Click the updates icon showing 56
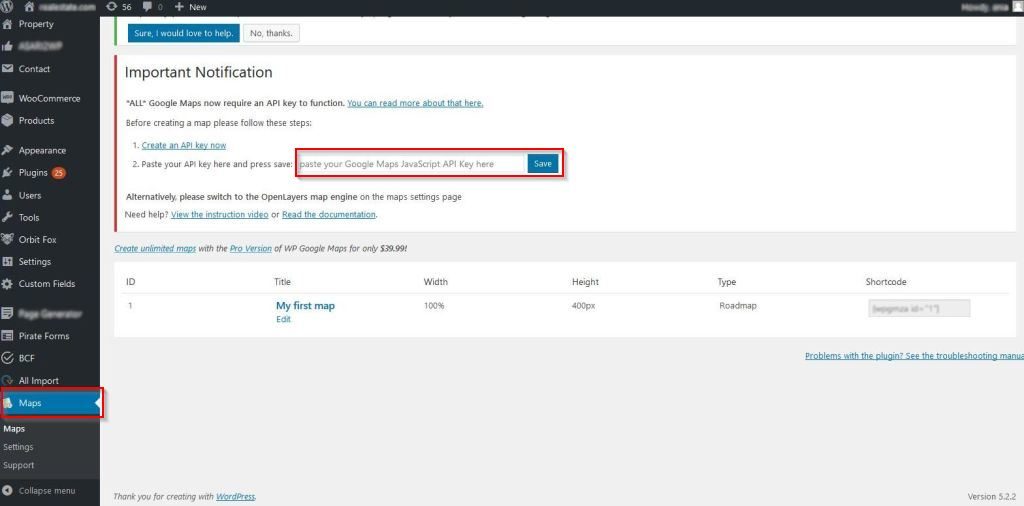This screenshot has width=1024, height=506. click(x=111, y=7)
